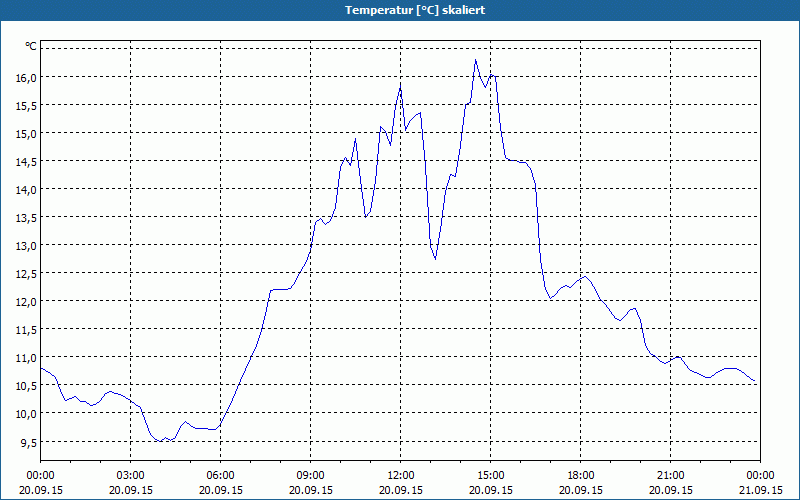This screenshot has width=800, height=500.
Task: Click the 20.09.15 date under 18:00
Action: click(581, 490)
